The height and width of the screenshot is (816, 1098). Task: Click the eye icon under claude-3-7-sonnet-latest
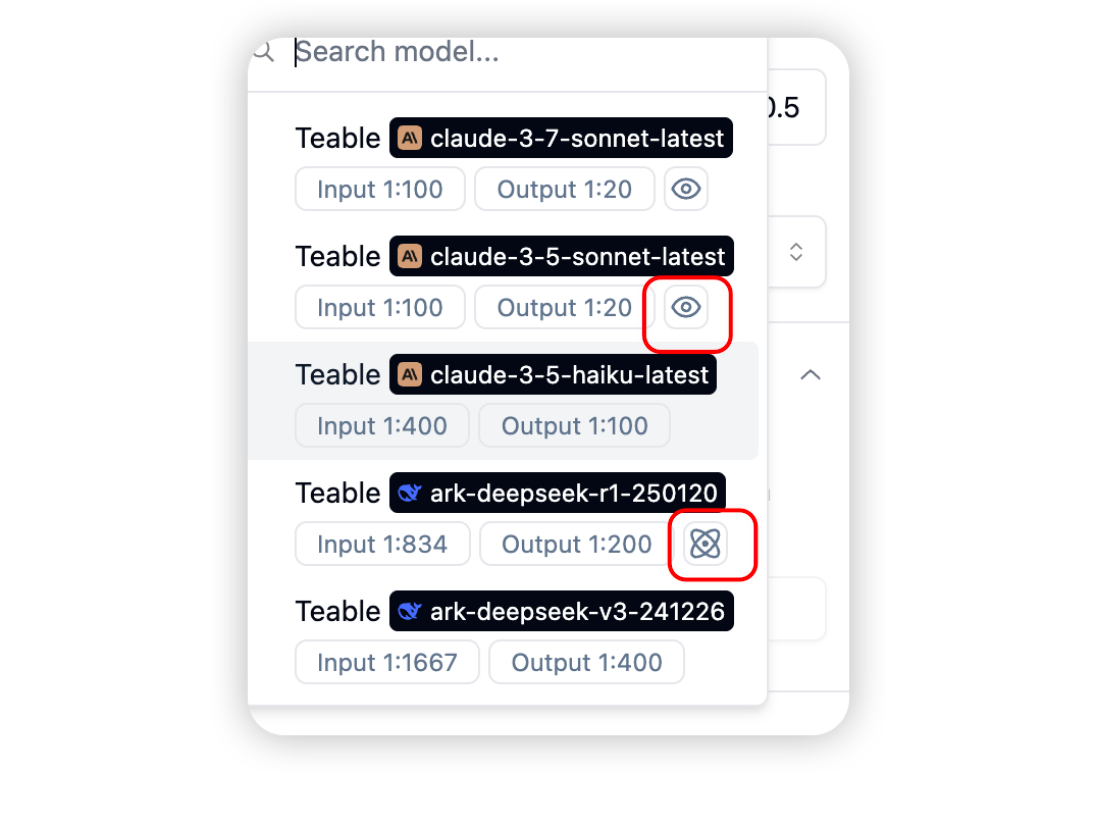coord(686,188)
